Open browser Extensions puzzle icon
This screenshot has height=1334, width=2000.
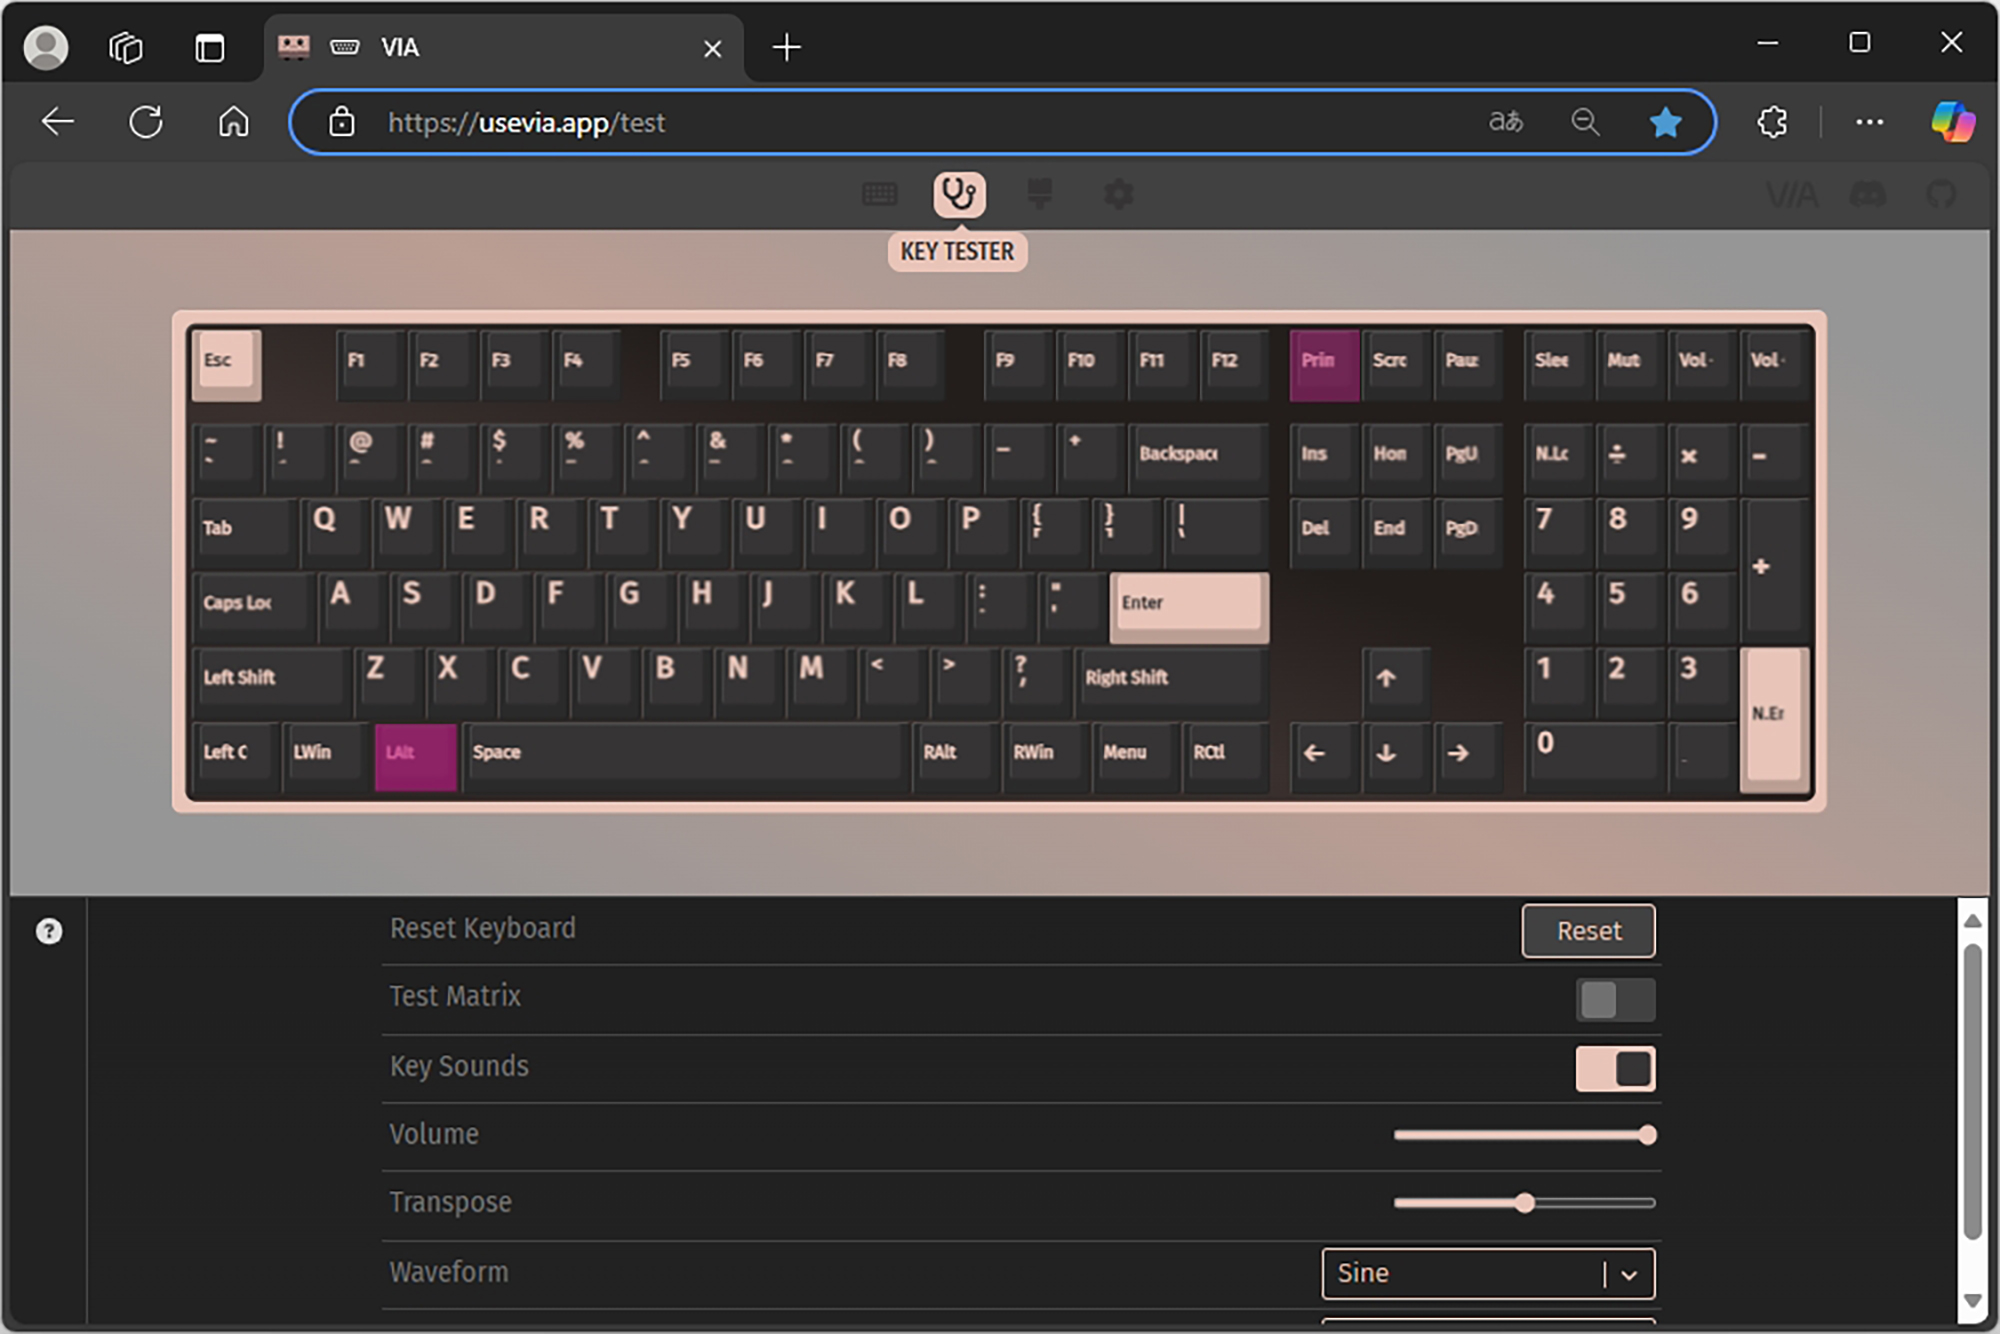tap(1772, 122)
